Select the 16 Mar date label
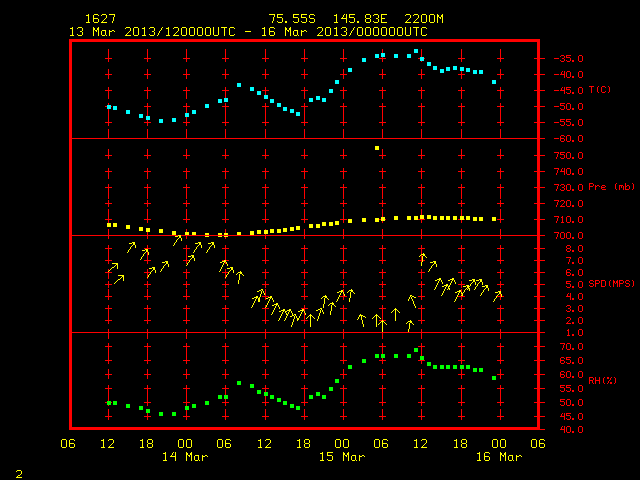Screen dimensions: 640x480 click(499, 457)
